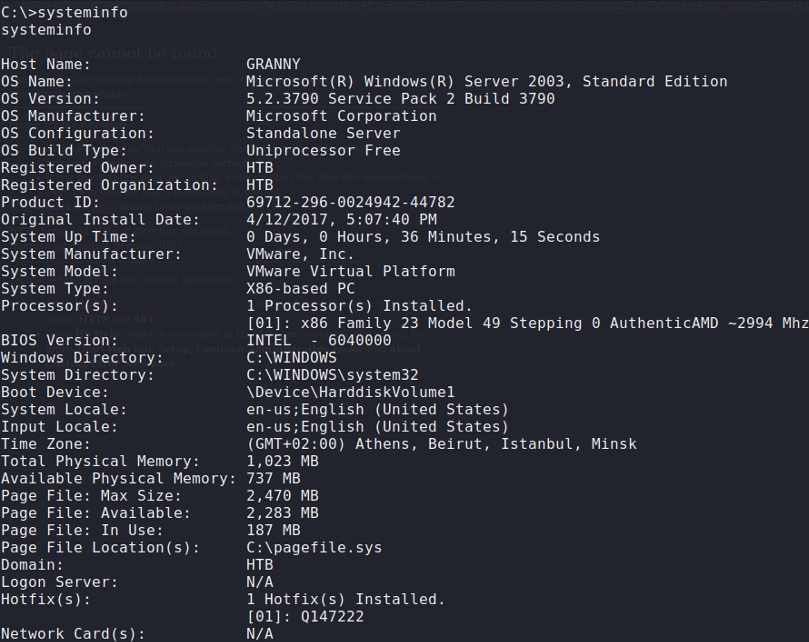This screenshot has width=809, height=642.
Task: Click the Uniprocessor Free build type value
Action: (323, 150)
